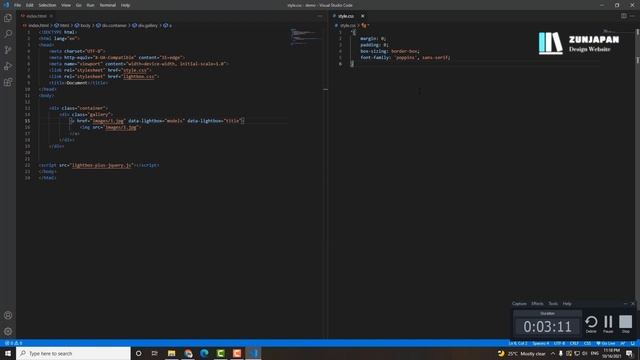Open the Go menu
Image resolution: width=640 pixels, height=360 pixels.
click(x=78, y=5)
